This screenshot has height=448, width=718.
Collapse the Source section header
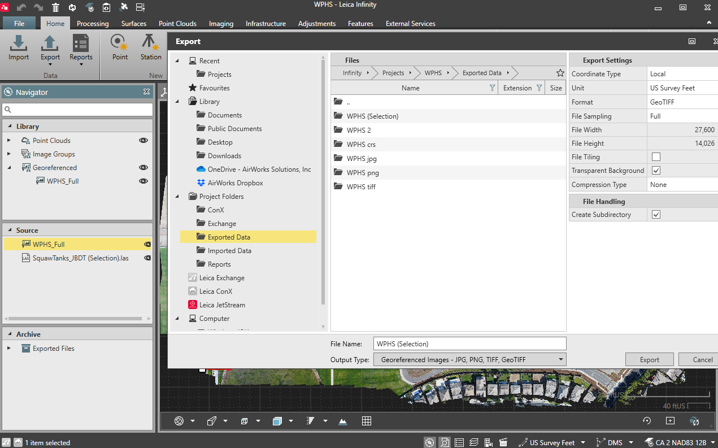click(10, 230)
